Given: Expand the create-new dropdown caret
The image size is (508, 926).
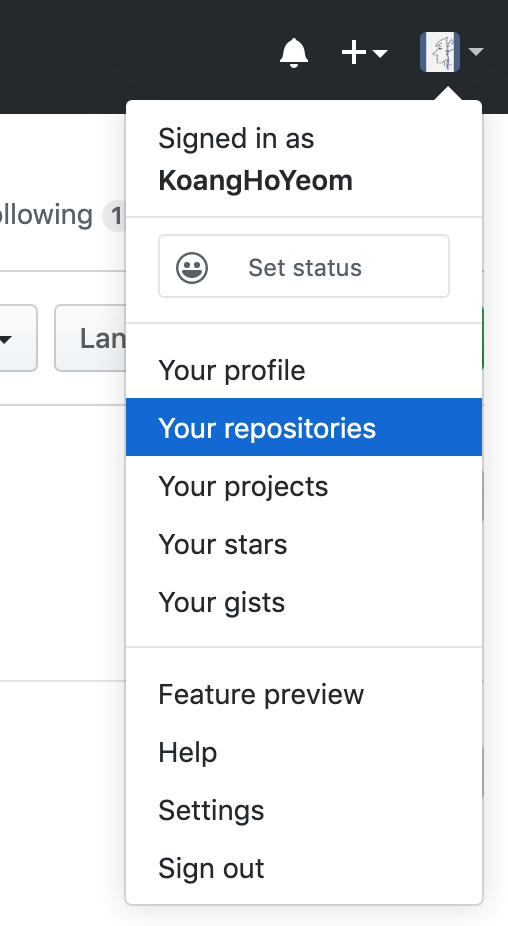Looking at the screenshot, I should (380, 54).
